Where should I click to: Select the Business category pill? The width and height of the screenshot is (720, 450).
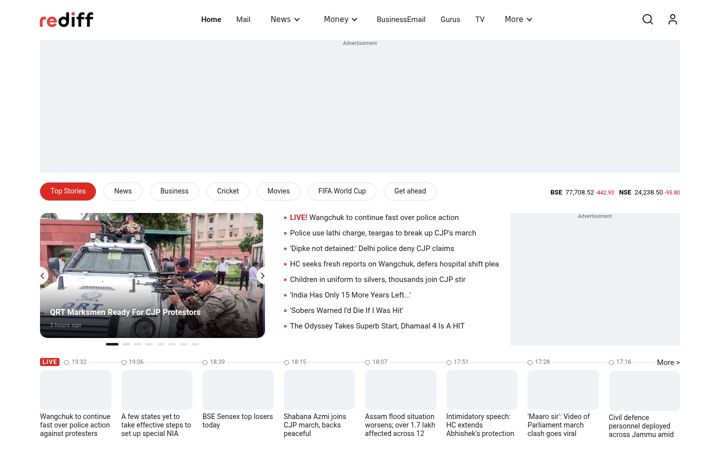tap(174, 191)
